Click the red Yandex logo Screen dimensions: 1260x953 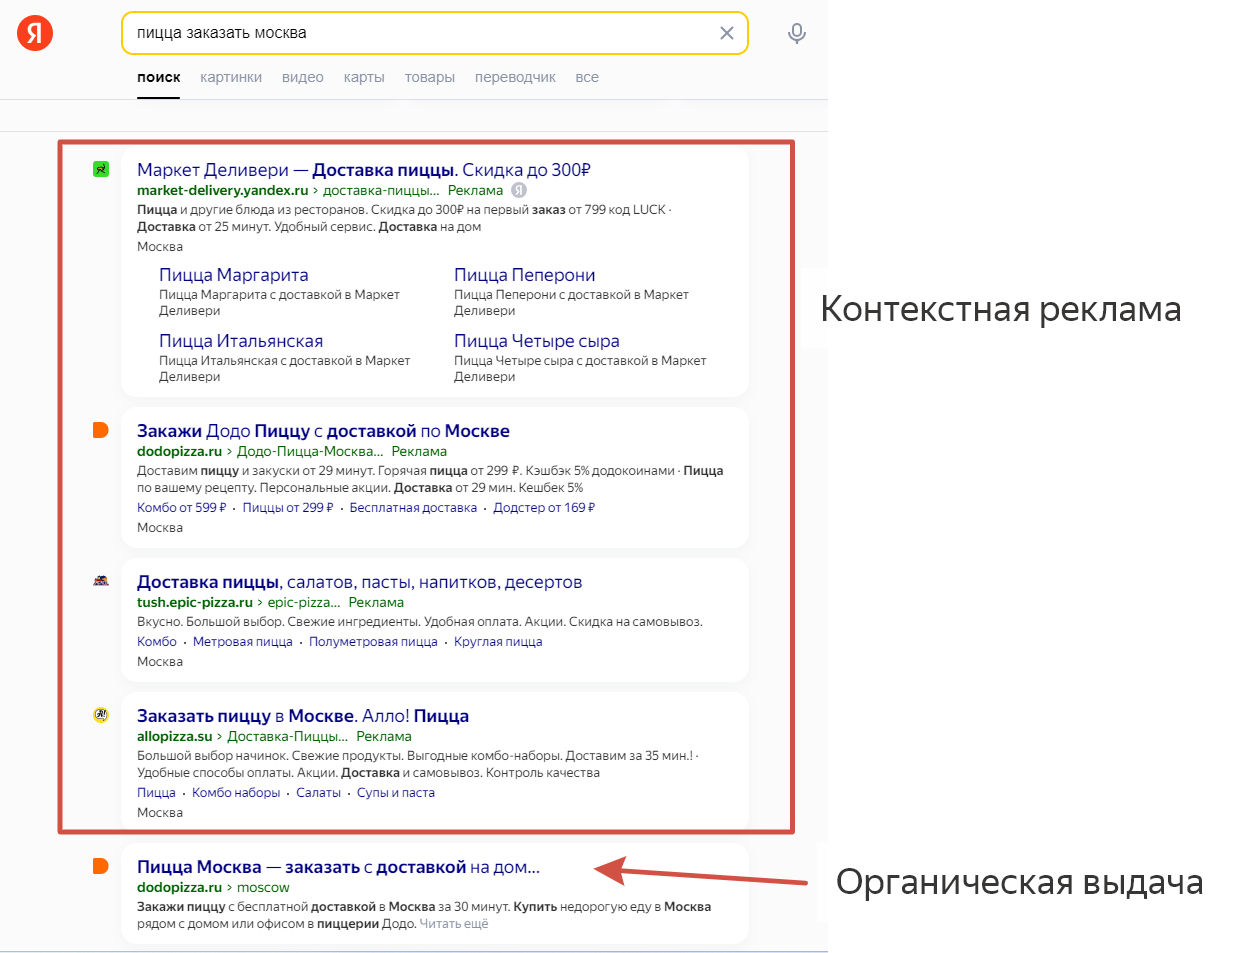pyautogui.click(x=33, y=32)
